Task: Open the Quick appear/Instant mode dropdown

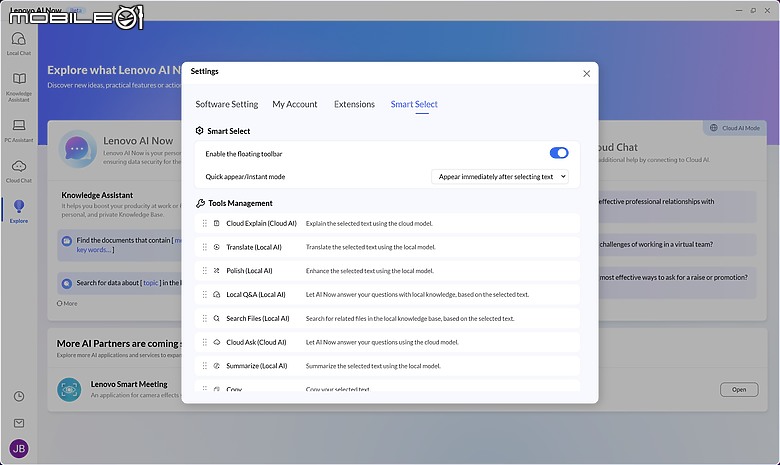Action: point(500,177)
